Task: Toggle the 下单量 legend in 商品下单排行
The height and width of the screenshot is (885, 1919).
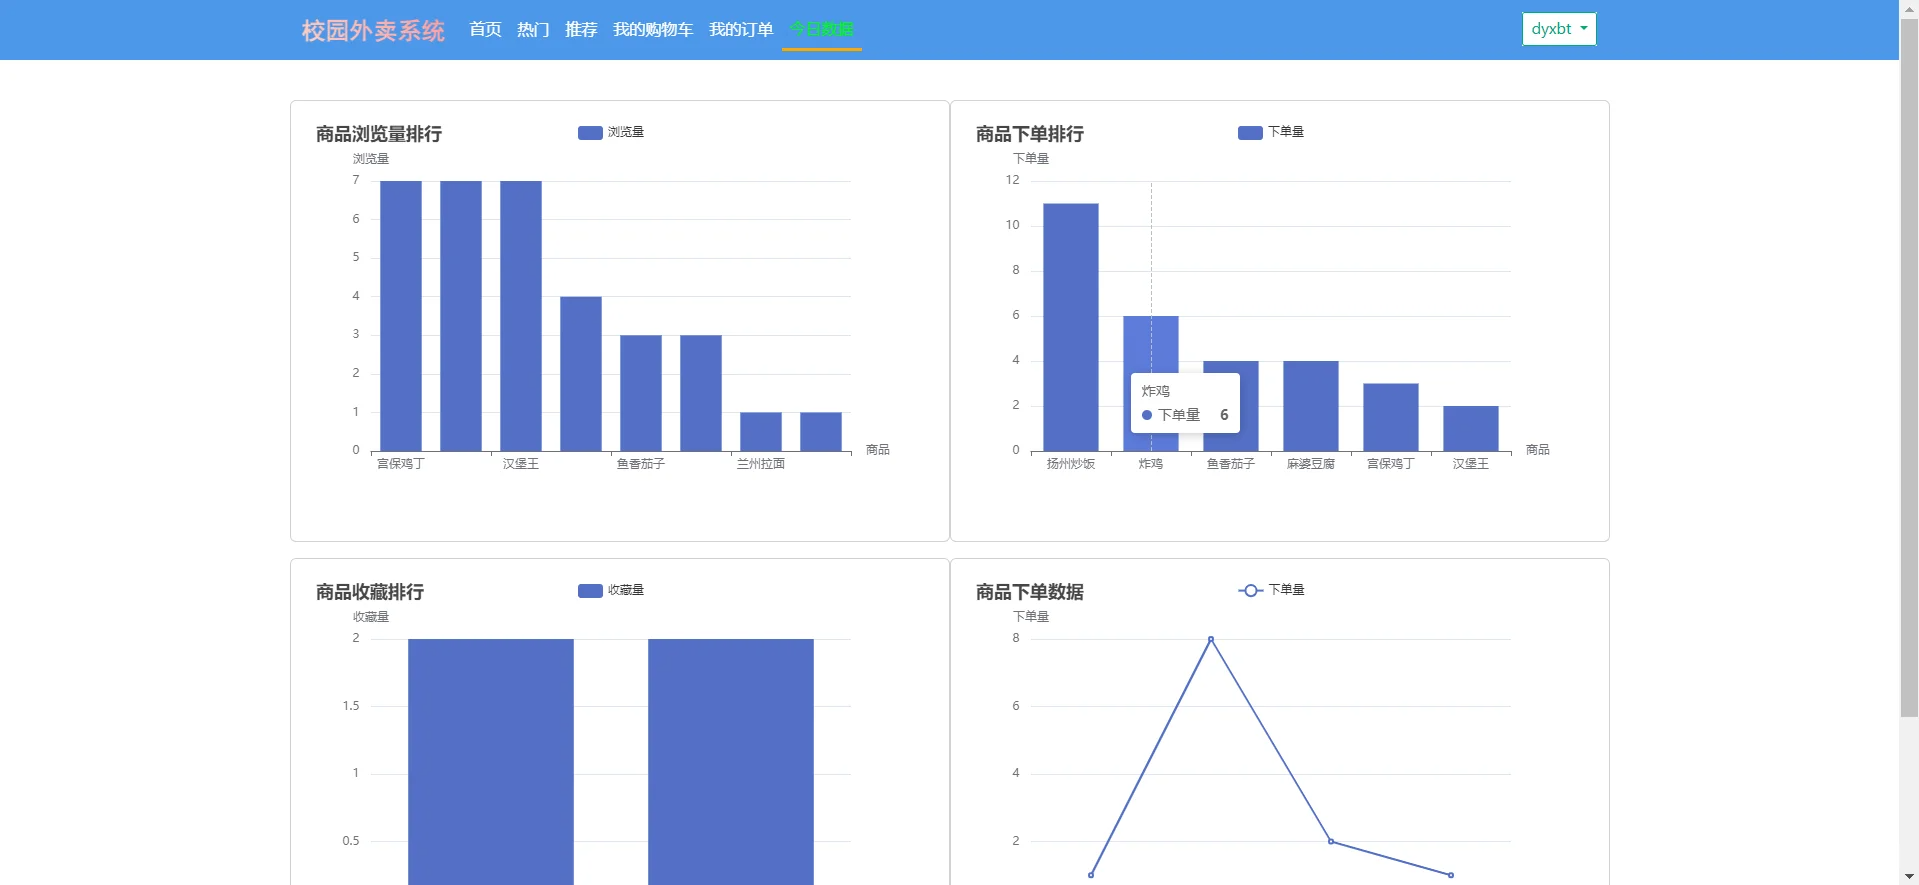Action: click(1271, 132)
